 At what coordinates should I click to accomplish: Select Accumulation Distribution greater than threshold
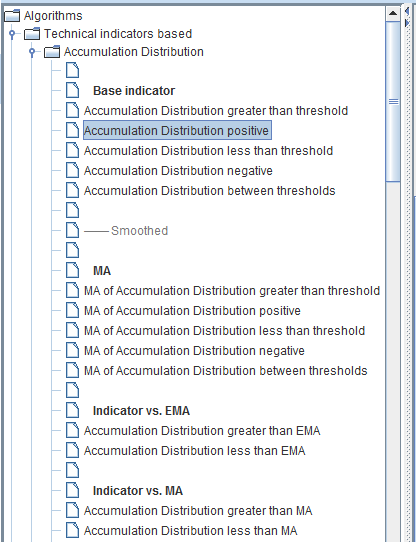216,111
